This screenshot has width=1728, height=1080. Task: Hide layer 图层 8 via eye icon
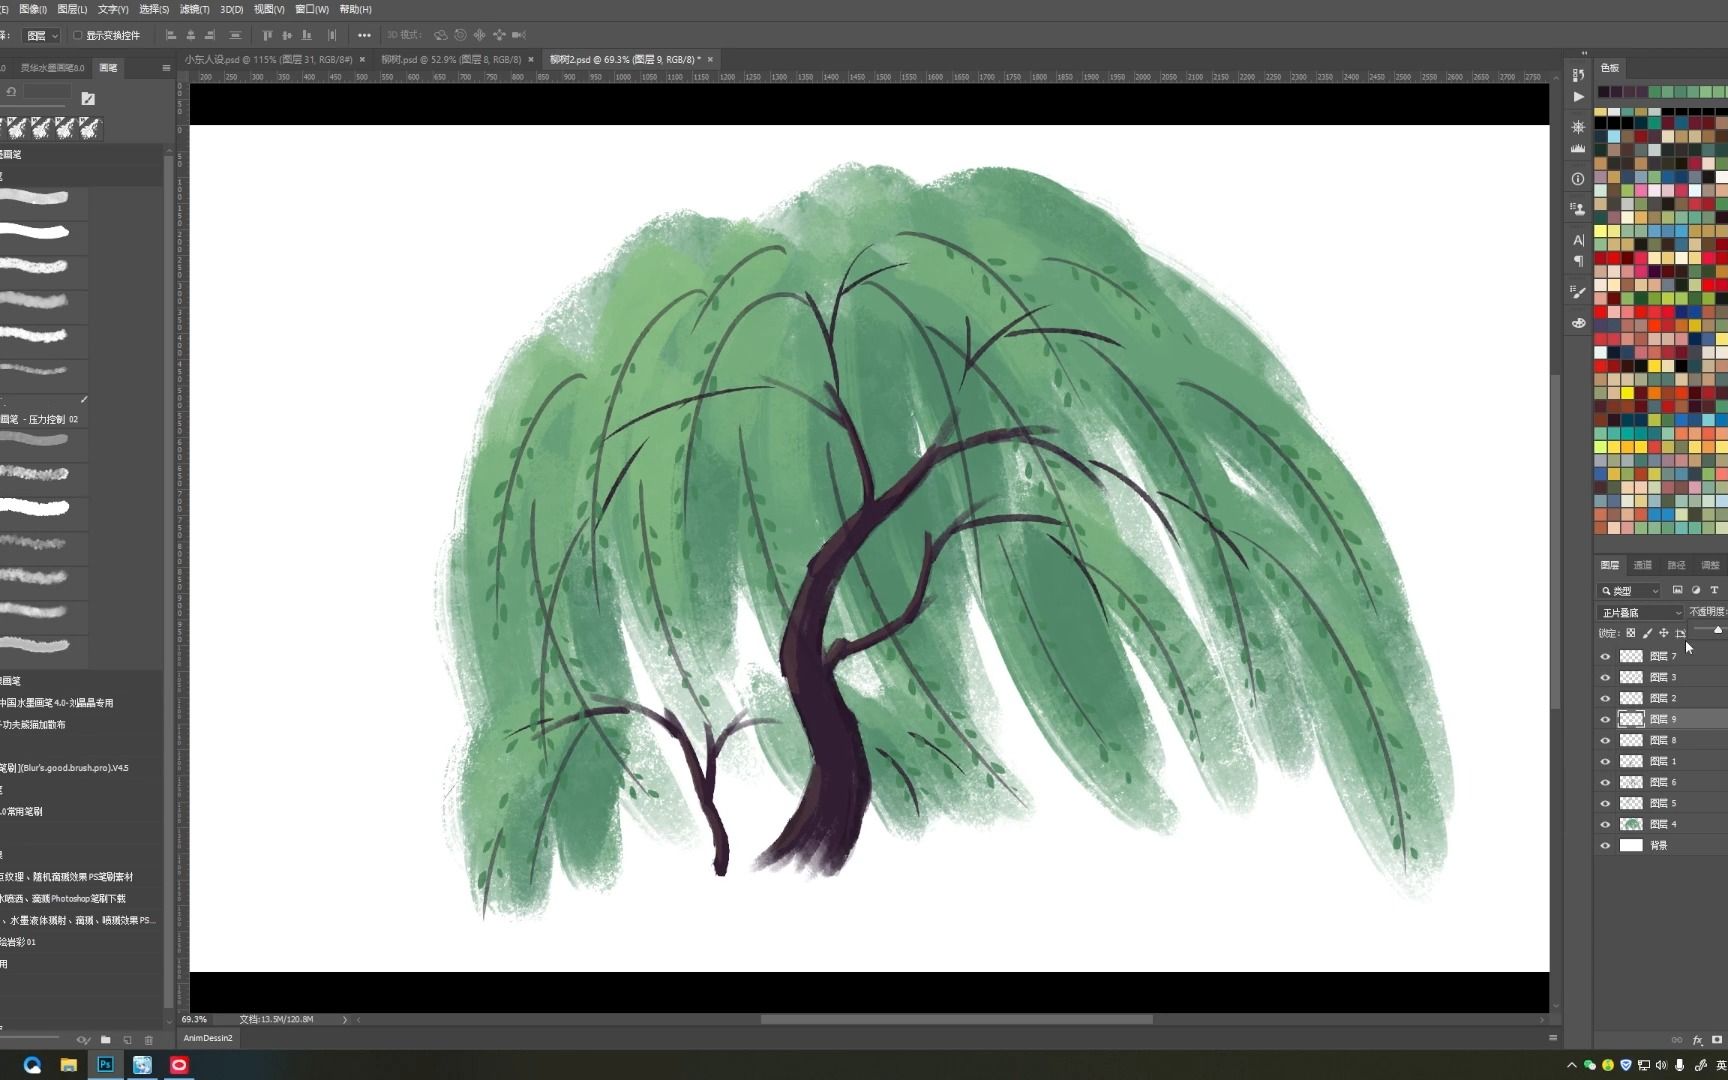1605,741
